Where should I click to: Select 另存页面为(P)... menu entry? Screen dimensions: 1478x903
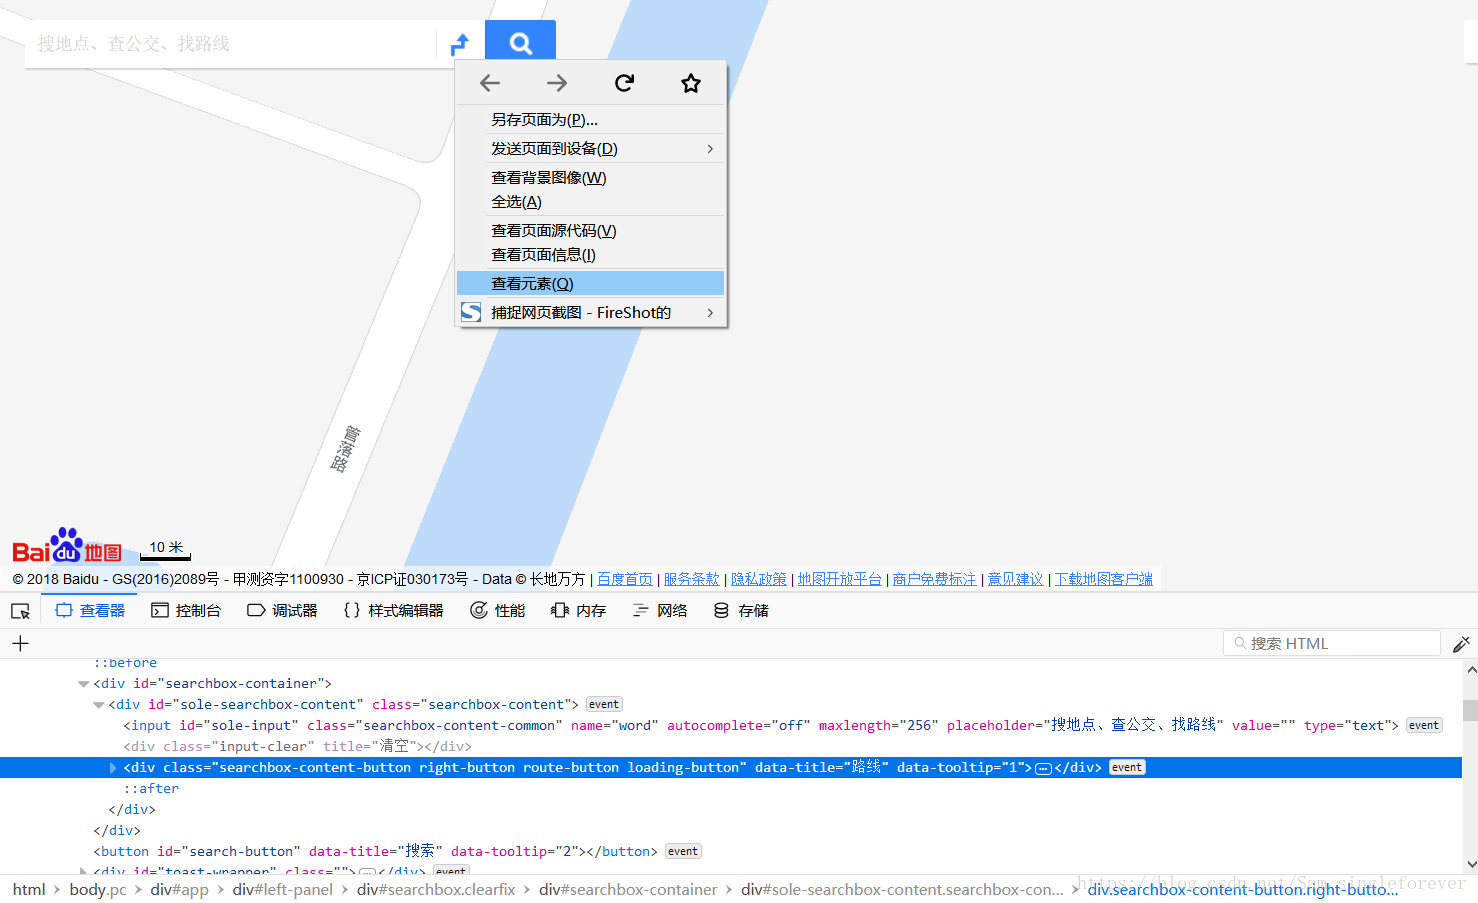point(590,119)
